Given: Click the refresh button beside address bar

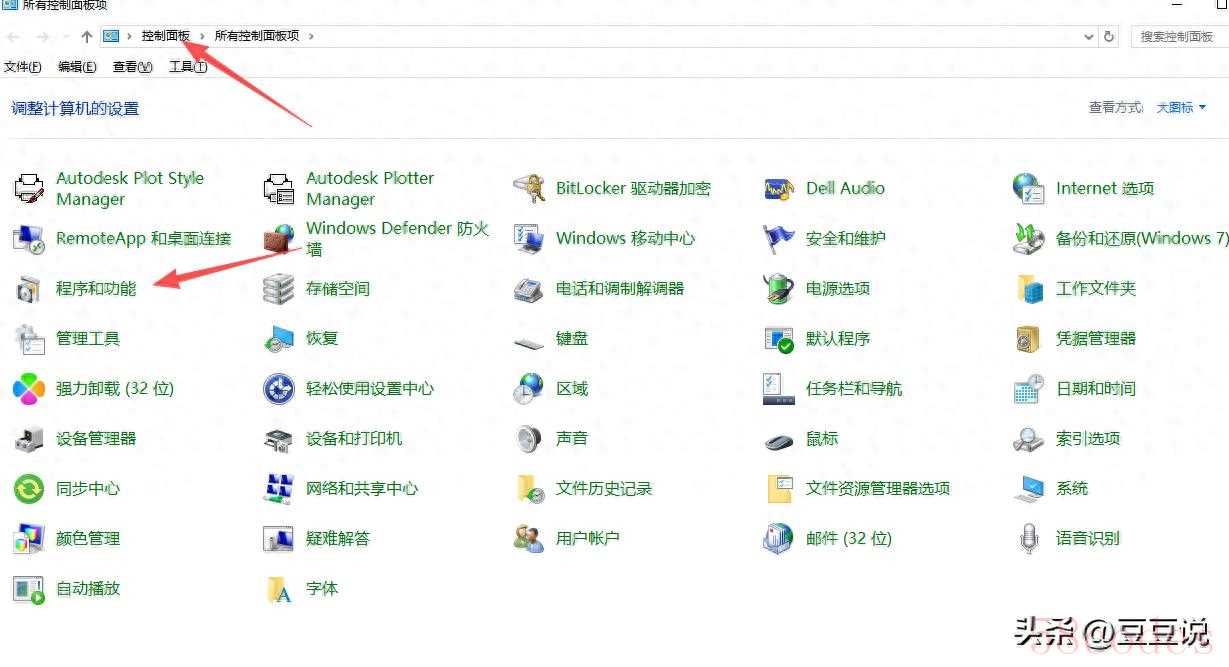Looking at the screenshot, I should coord(1109,37).
